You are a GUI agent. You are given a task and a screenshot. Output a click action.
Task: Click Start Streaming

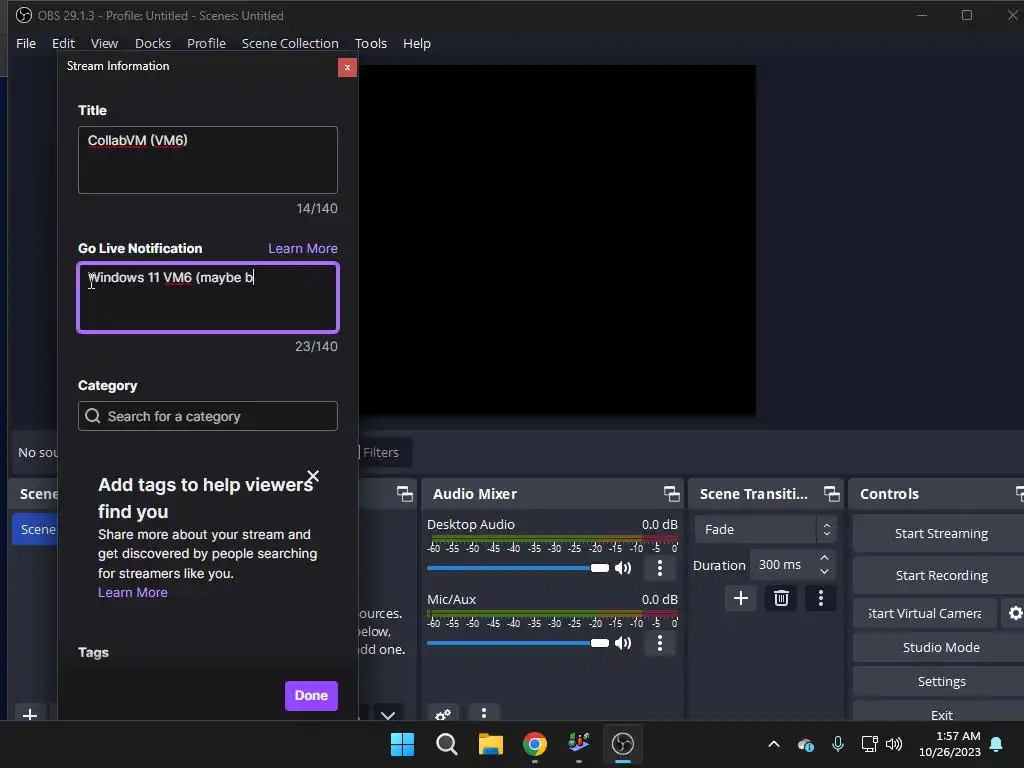click(941, 534)
